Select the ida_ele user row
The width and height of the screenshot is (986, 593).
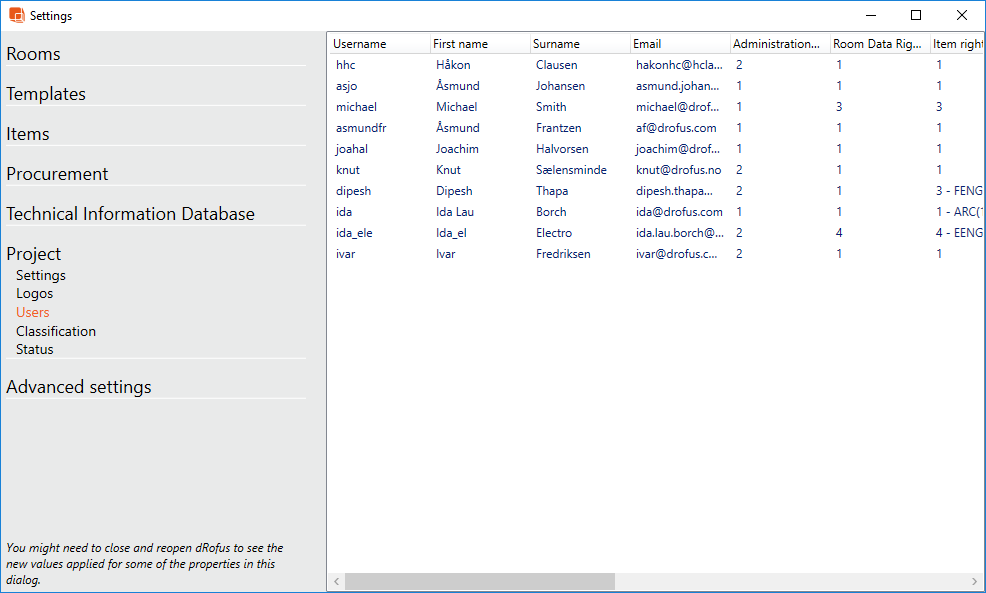tap(354, 233)
